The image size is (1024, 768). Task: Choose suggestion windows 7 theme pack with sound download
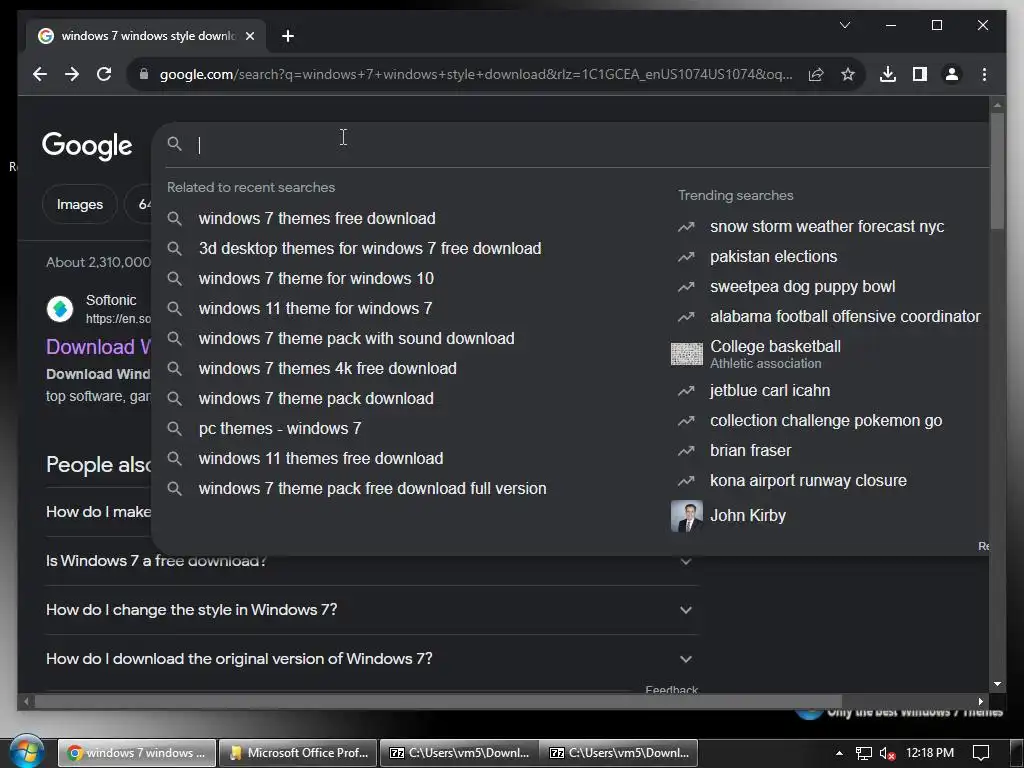pos(357,338)
